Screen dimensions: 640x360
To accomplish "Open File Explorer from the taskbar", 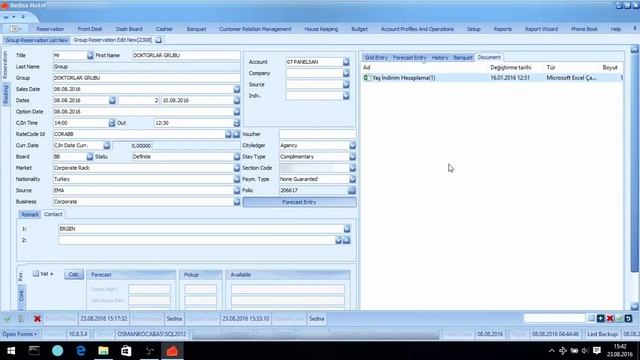I will (x=104, y=351).
